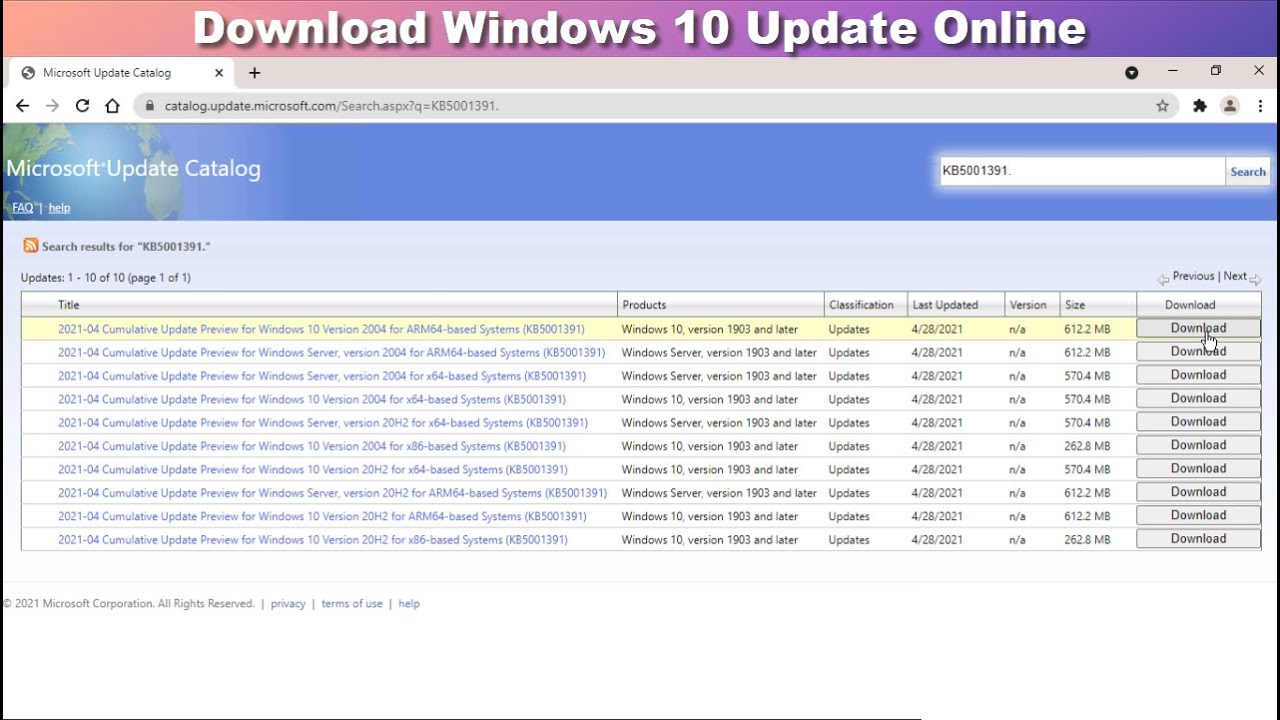Open the help link in footer
The width and height of the screenshot is (1280, 720).
point(409,604)
